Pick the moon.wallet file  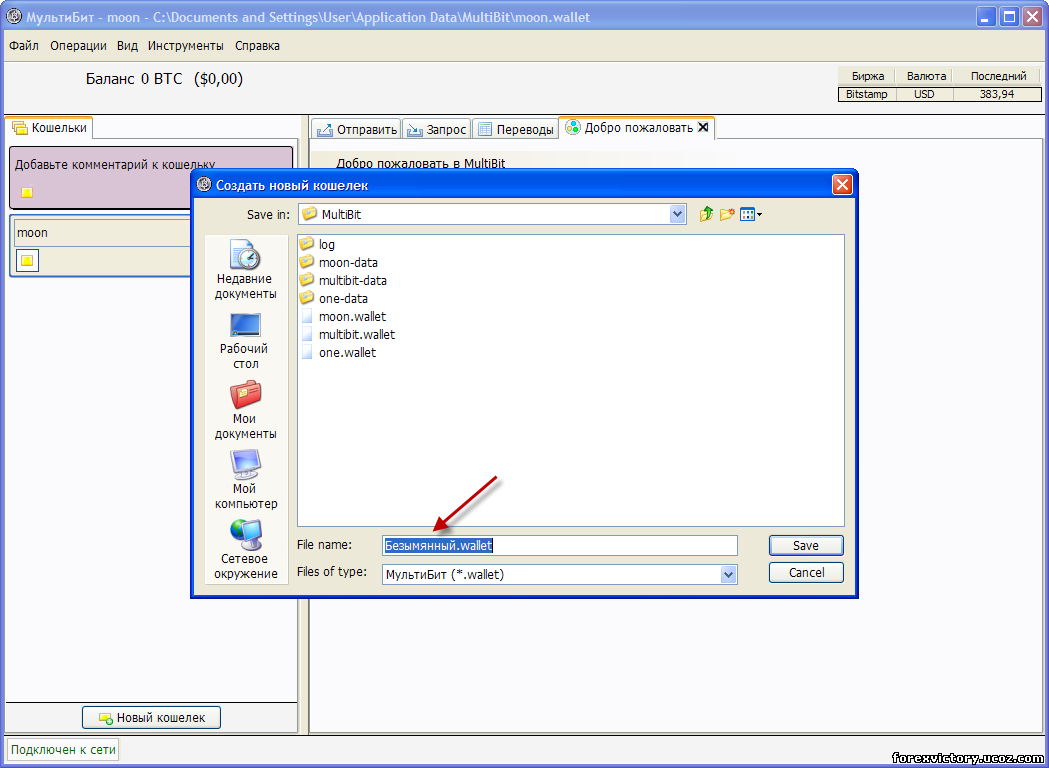(x=343, y=316)
